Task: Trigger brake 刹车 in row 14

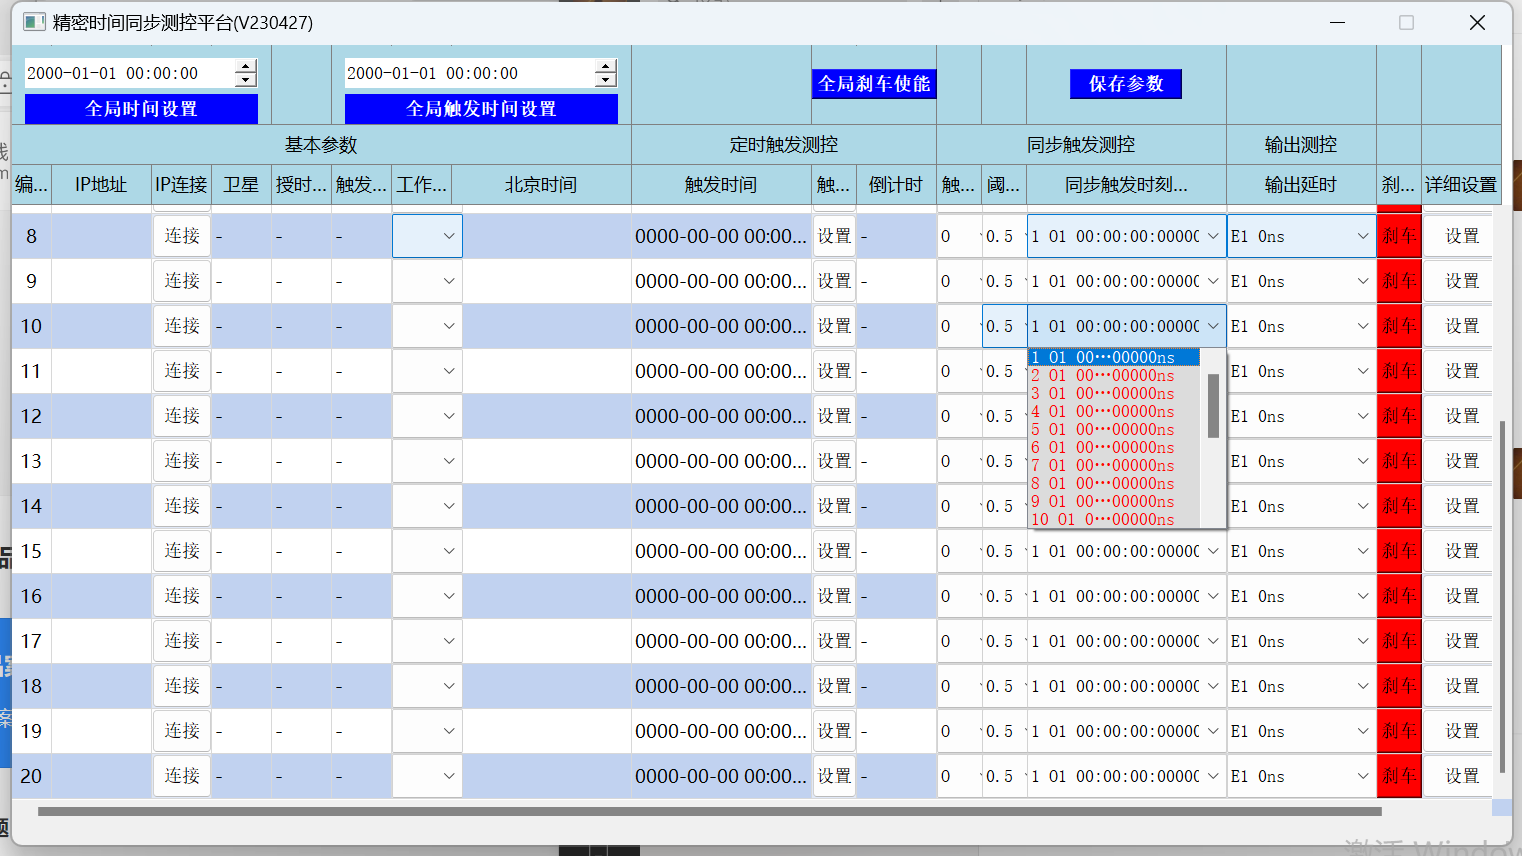Action: tap(1399, 506)
